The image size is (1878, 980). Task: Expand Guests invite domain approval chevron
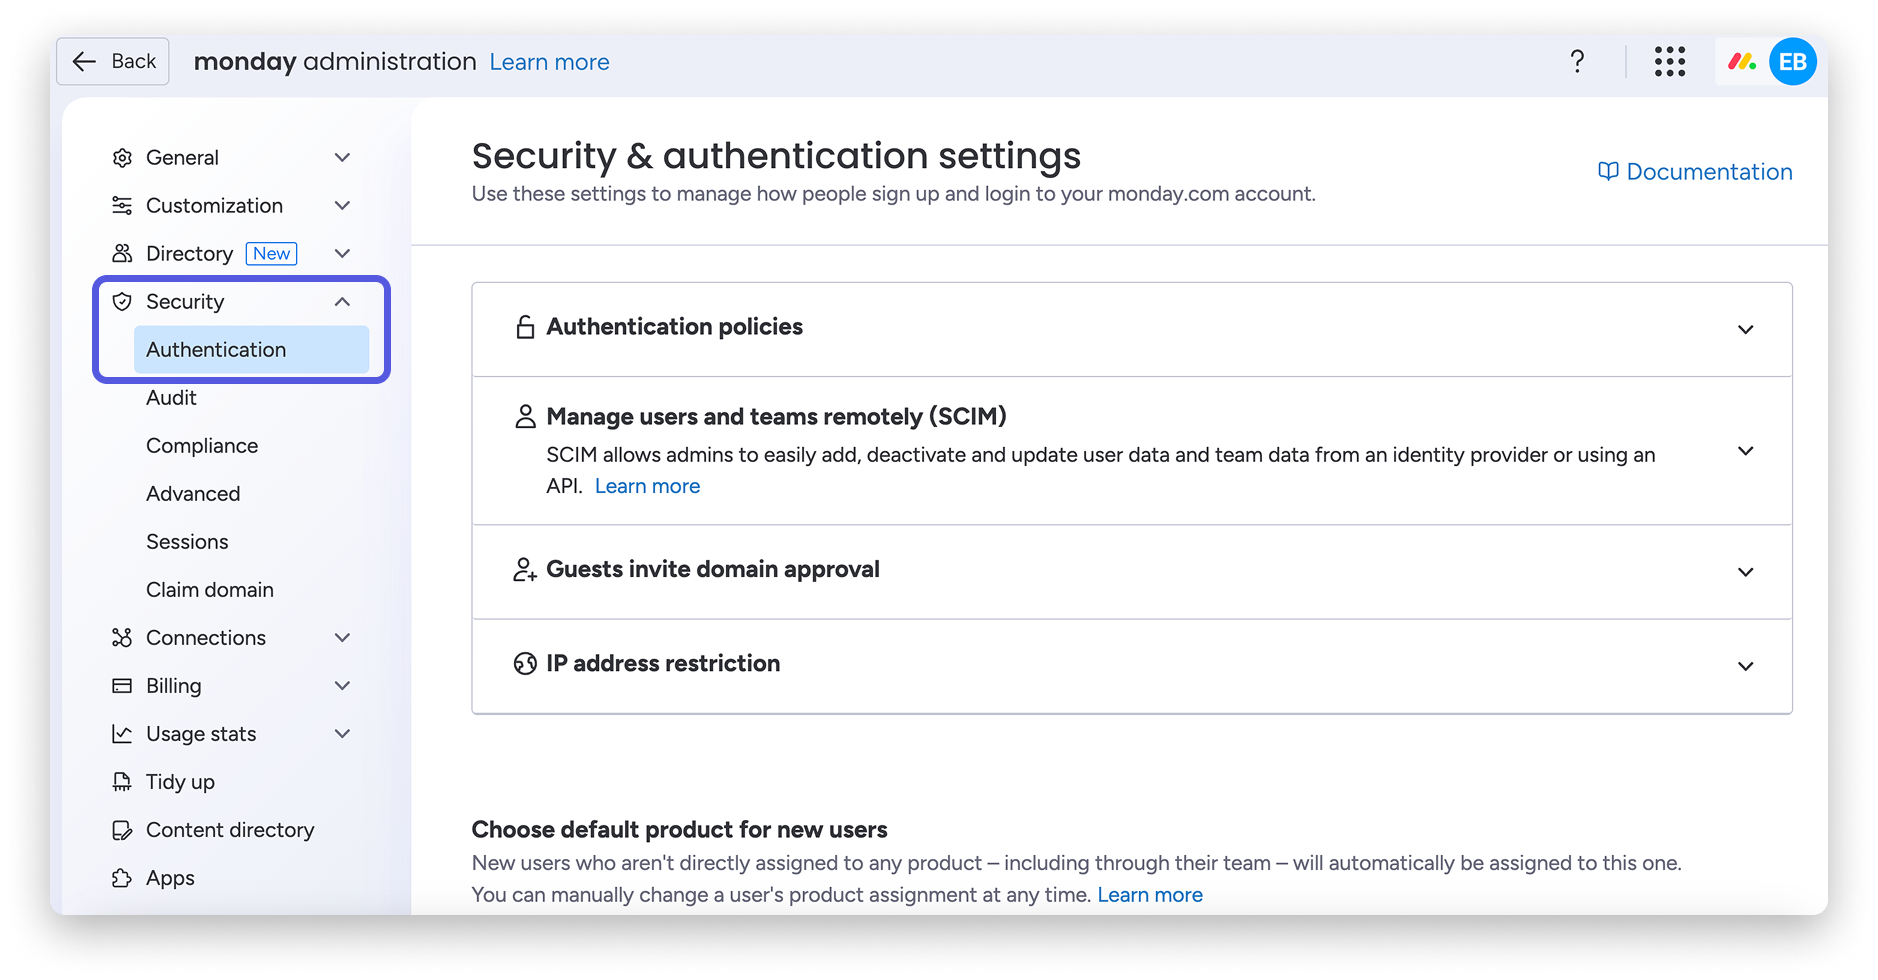point(1745,572)
